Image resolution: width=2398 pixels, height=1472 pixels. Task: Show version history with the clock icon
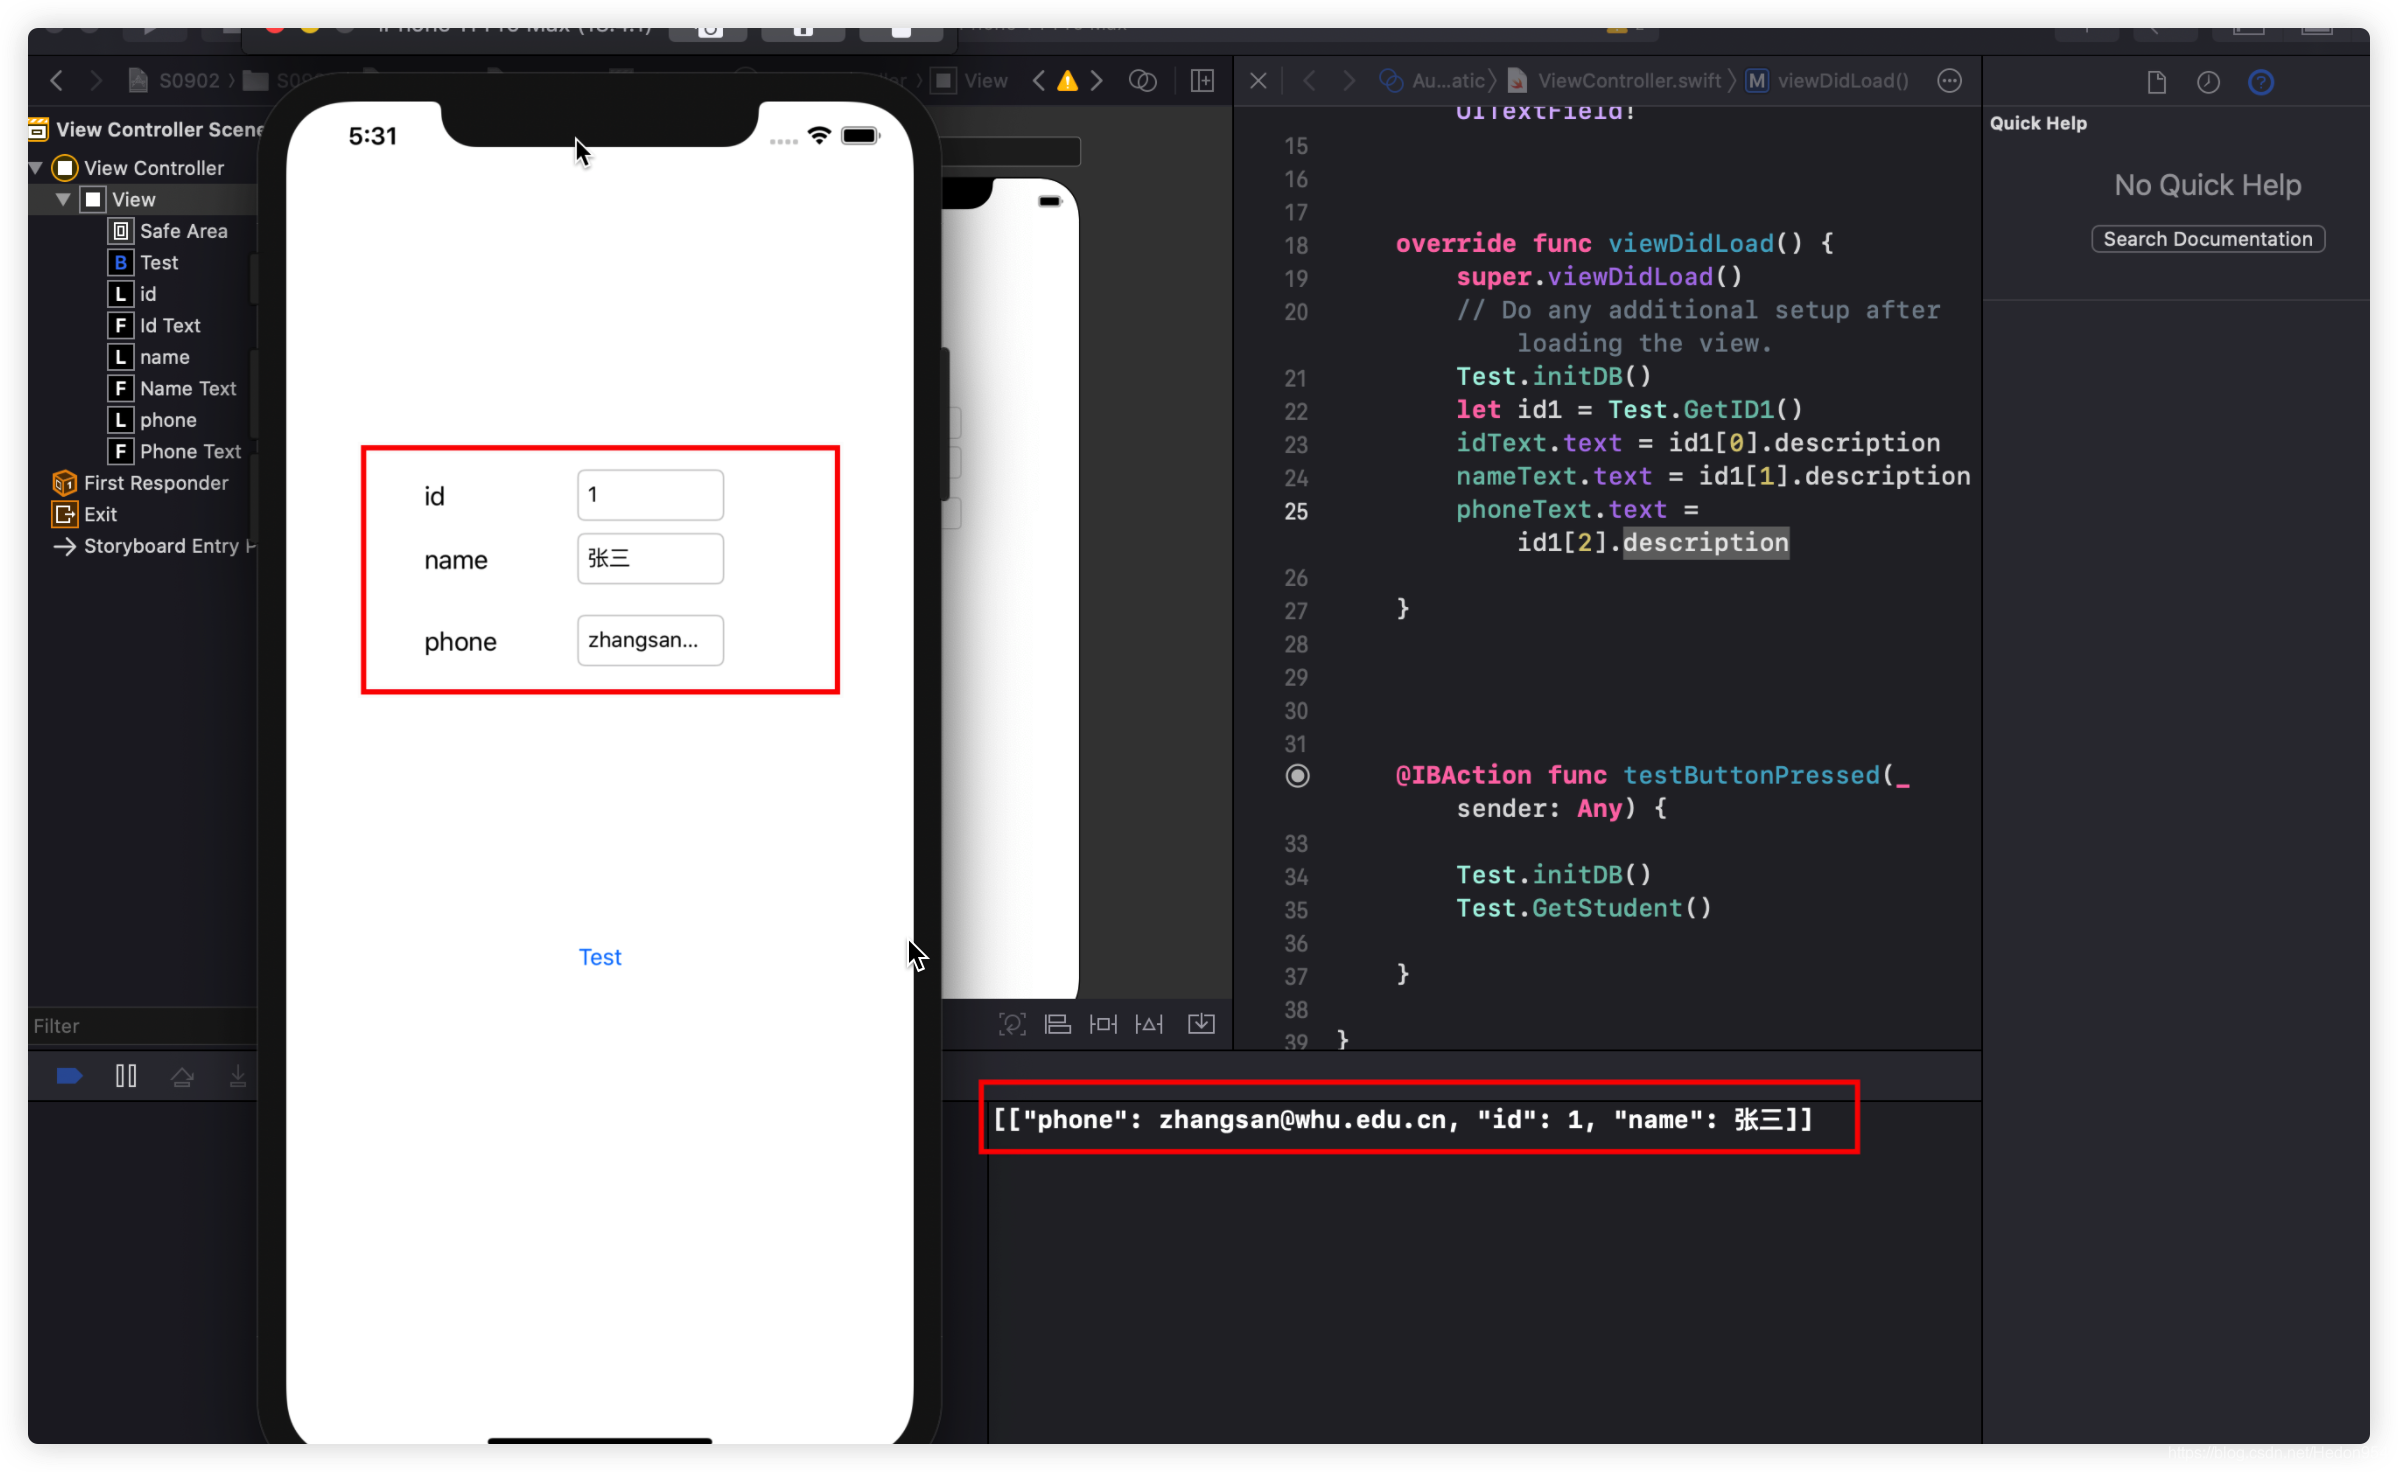coord(2209,81)
